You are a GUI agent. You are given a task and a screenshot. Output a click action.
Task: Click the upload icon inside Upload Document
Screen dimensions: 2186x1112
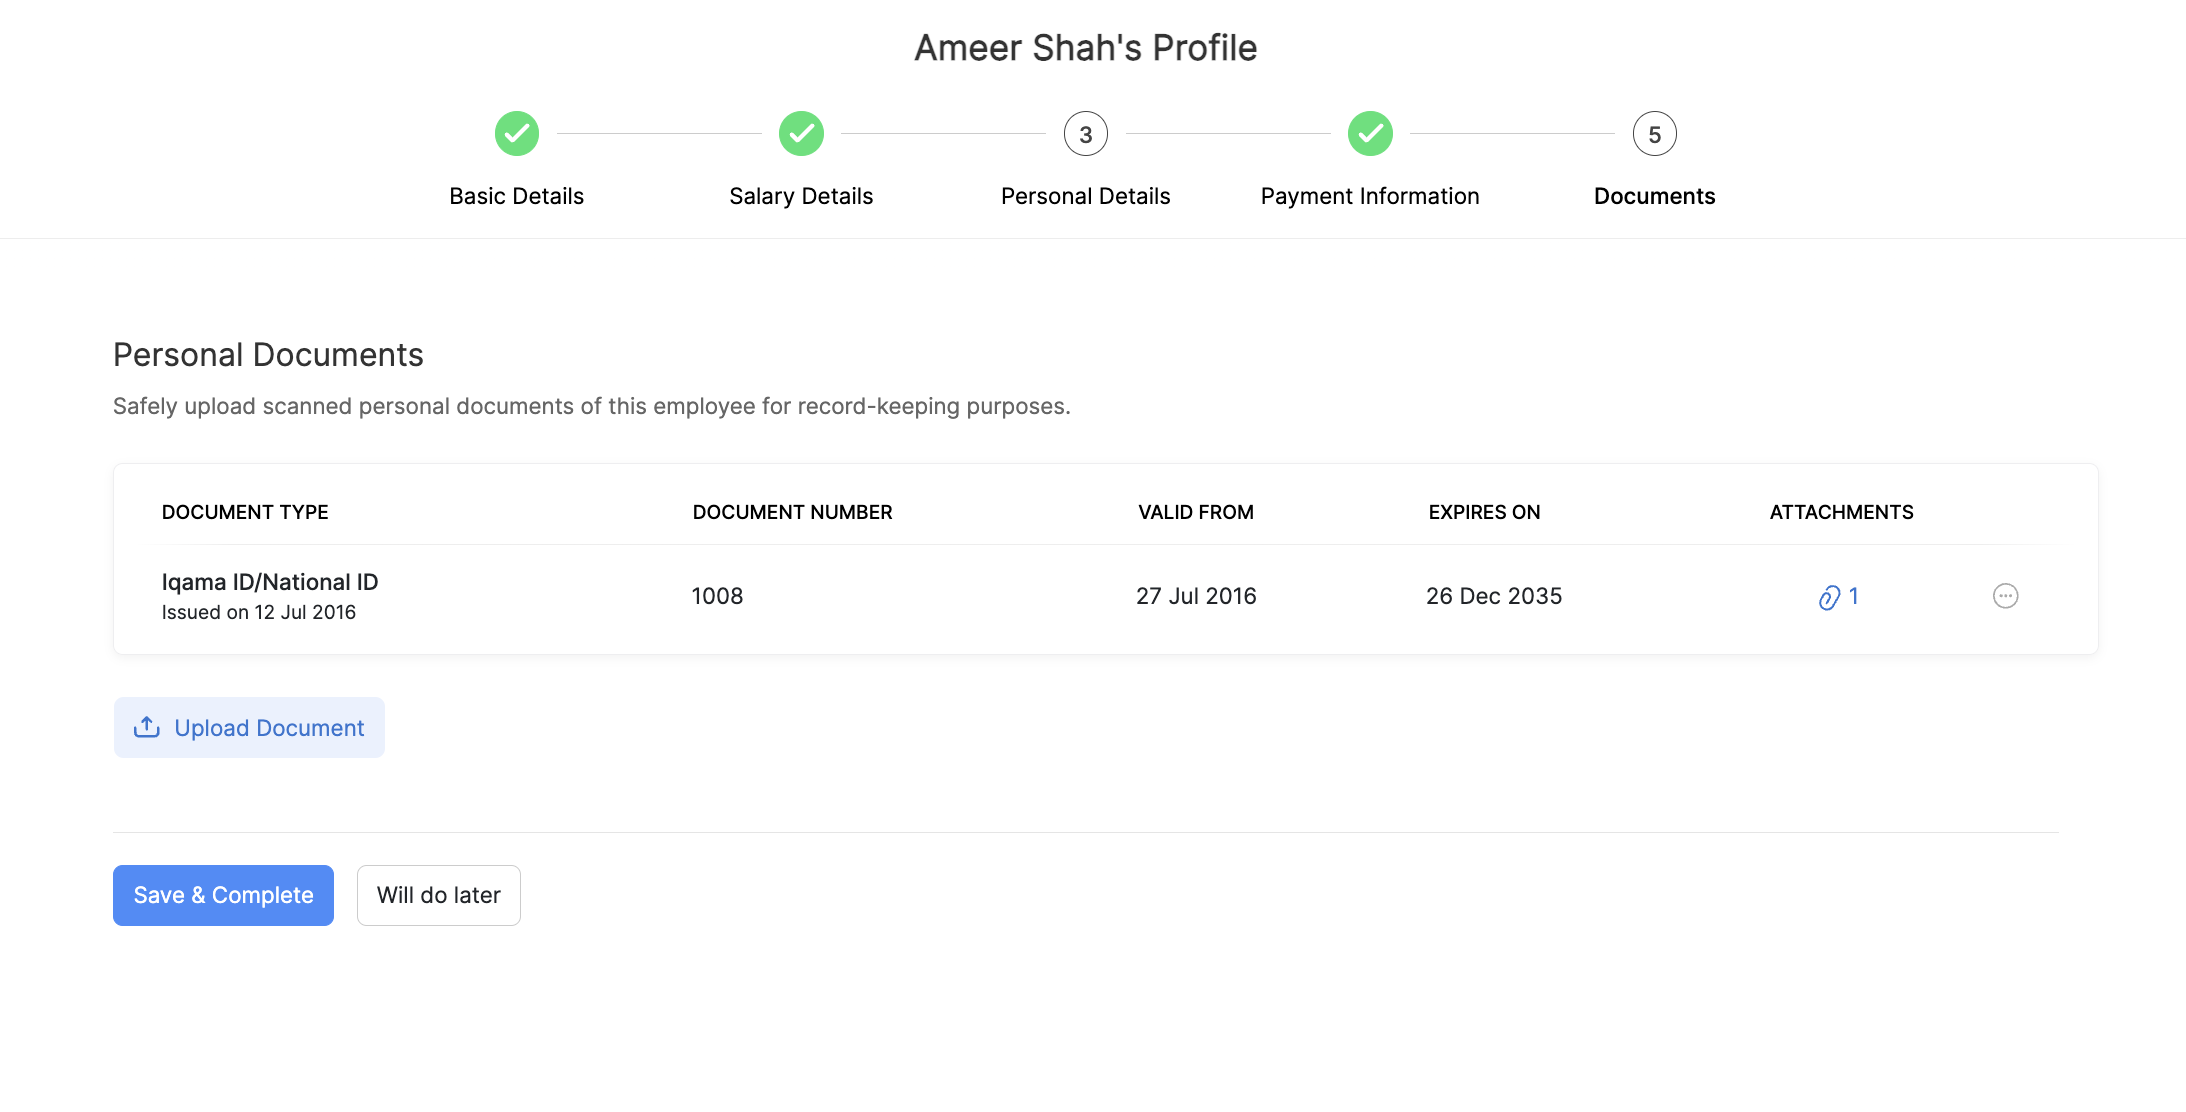coord(146,727)
